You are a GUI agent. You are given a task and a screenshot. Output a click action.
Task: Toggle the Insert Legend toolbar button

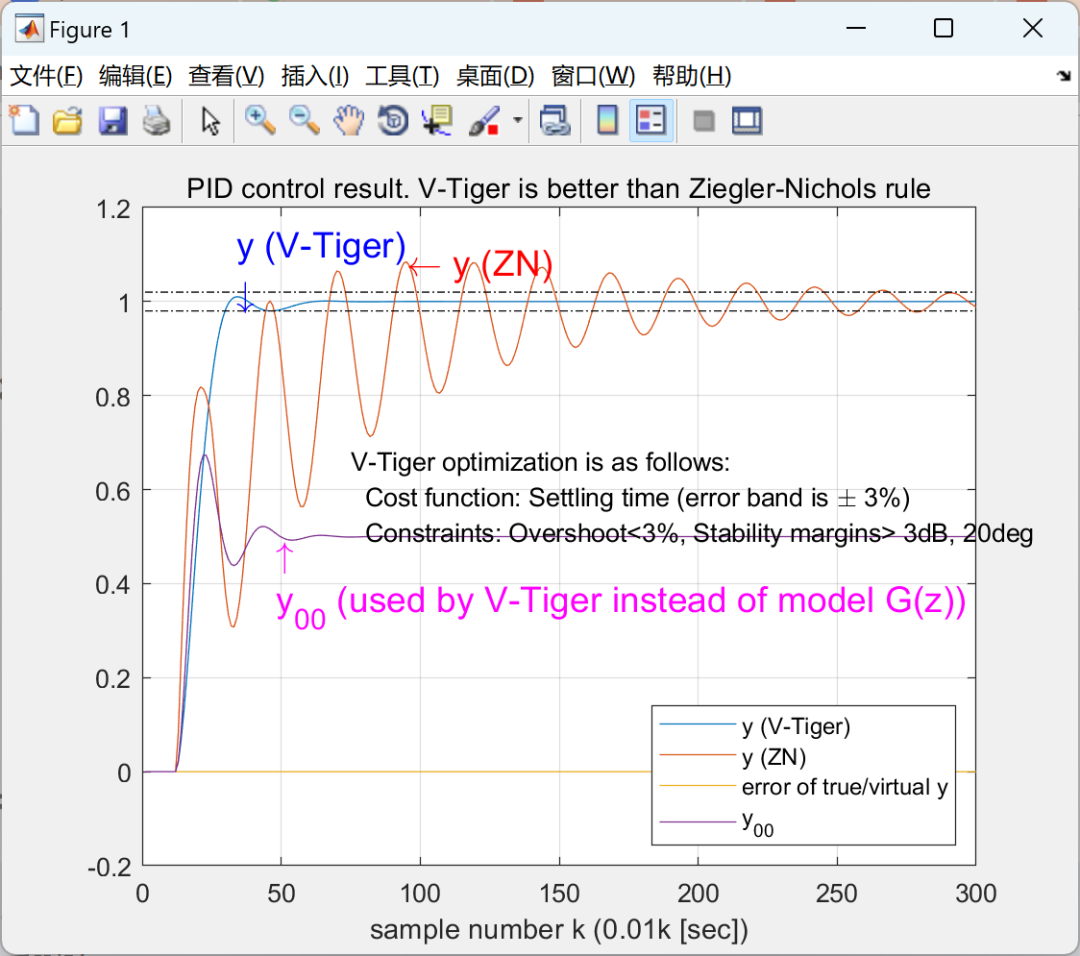point(651,121)
